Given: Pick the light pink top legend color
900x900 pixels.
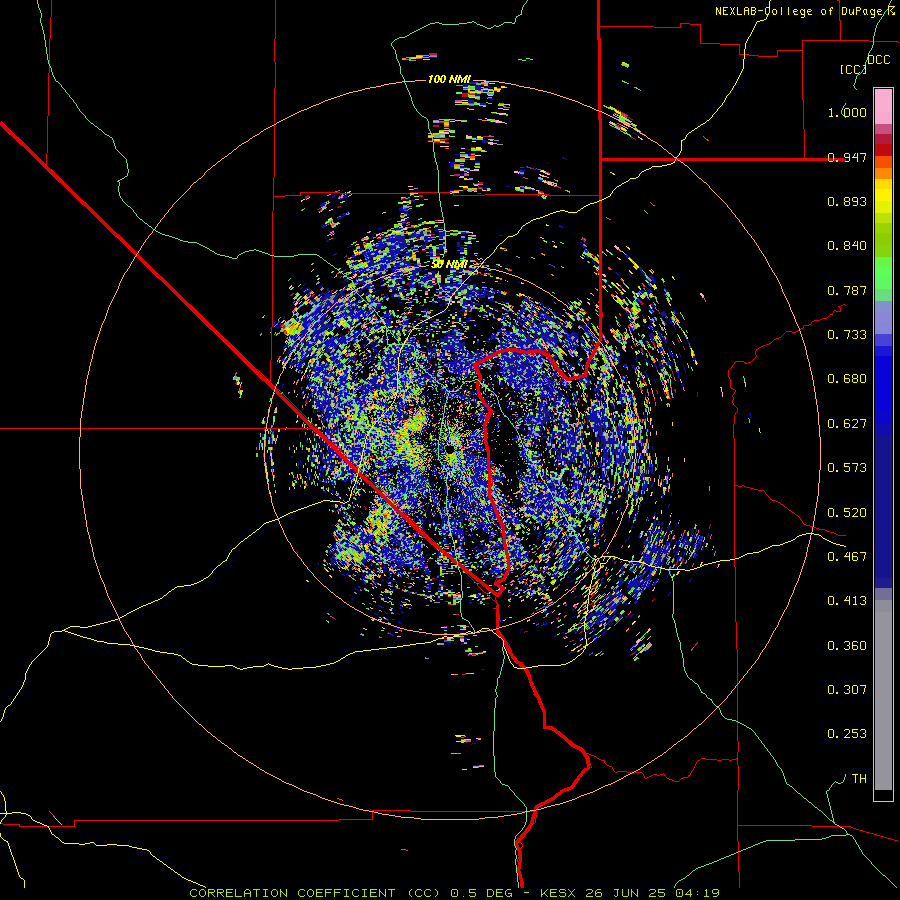Looking at the screenshot, I should click(x=883, y=106).
